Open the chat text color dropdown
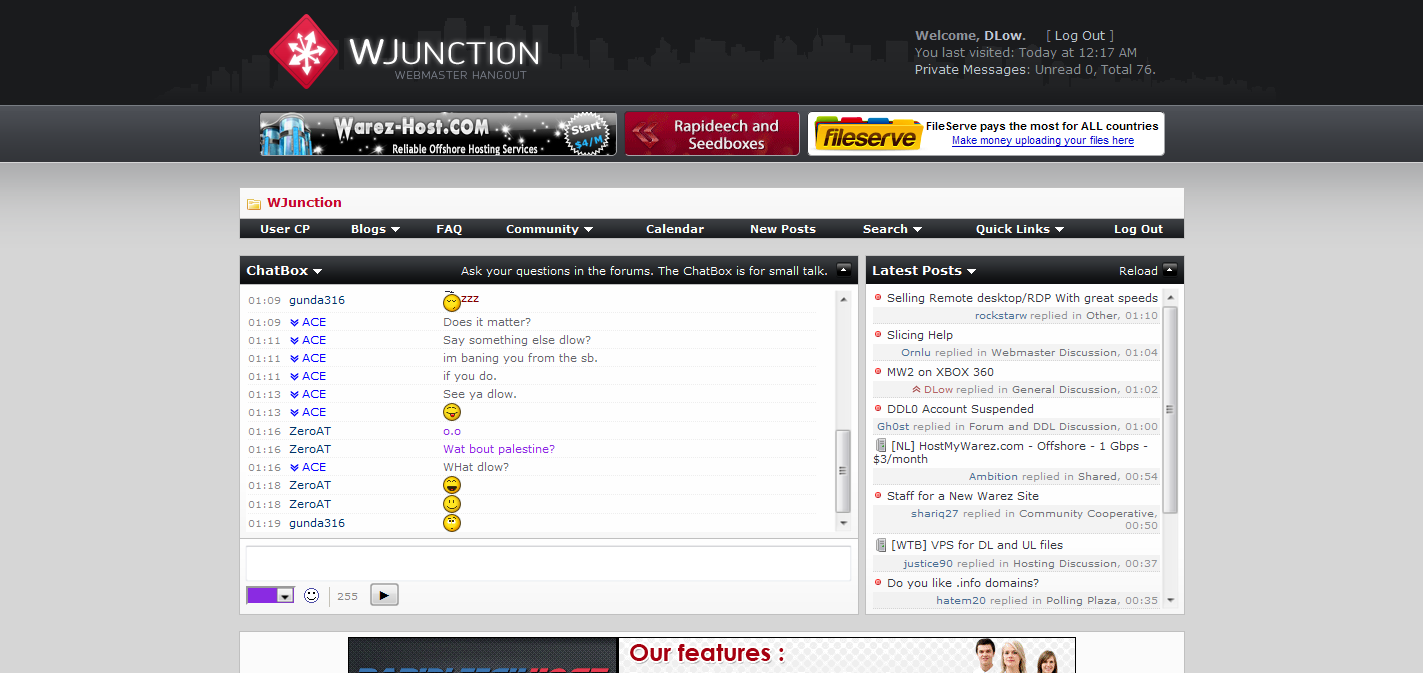 click(285, 595)
